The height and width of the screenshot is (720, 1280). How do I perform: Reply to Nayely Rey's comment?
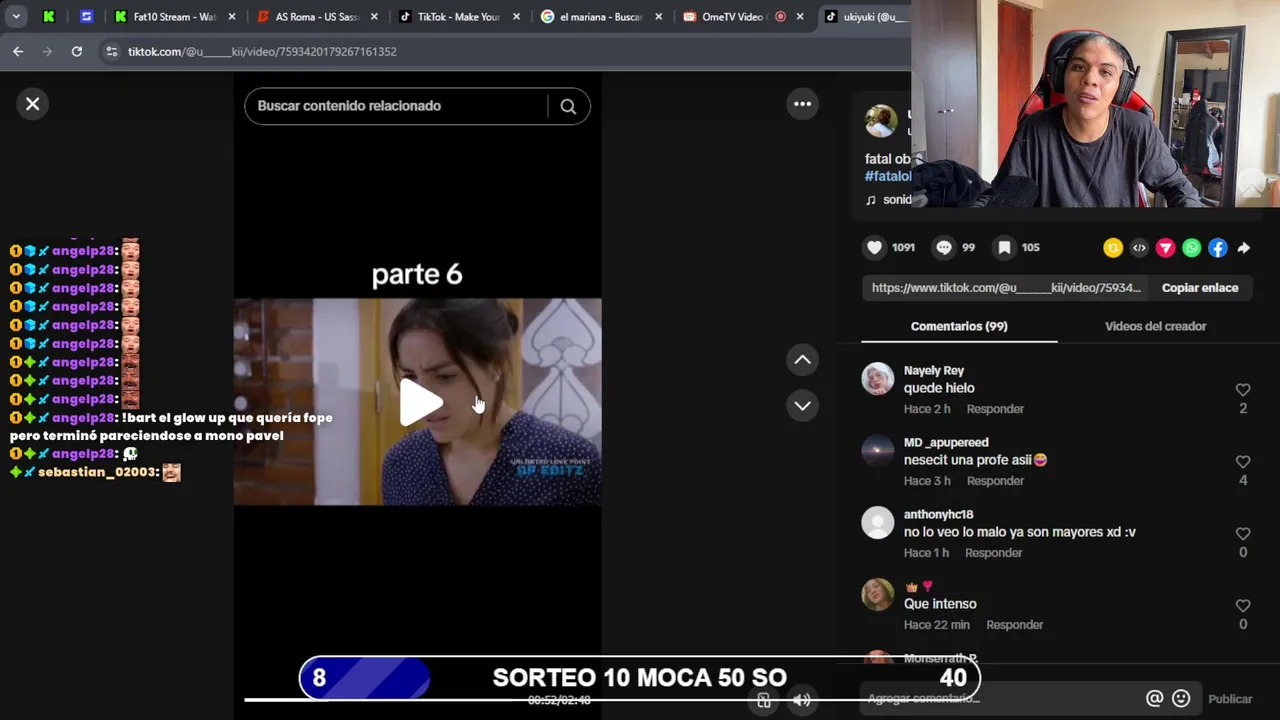[x=995, y=409]
